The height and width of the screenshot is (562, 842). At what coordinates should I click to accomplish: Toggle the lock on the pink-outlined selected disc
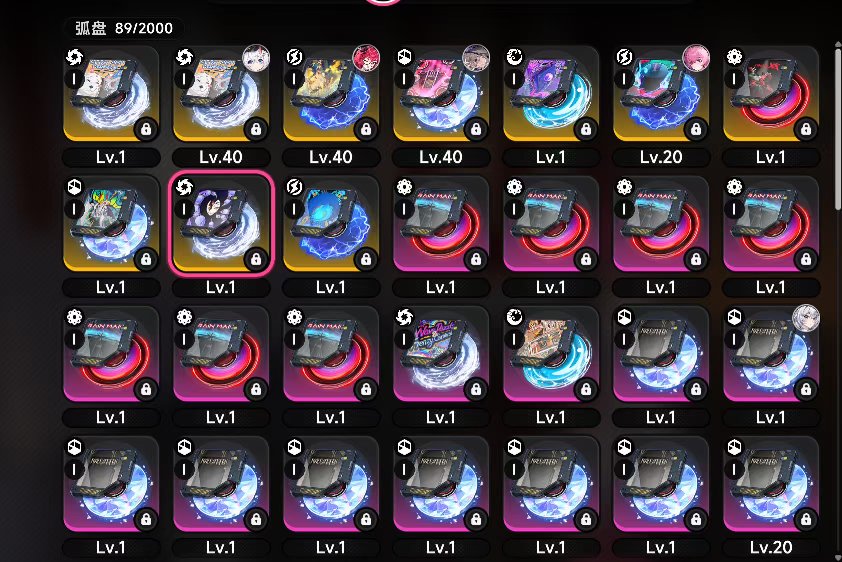(256, 259)
